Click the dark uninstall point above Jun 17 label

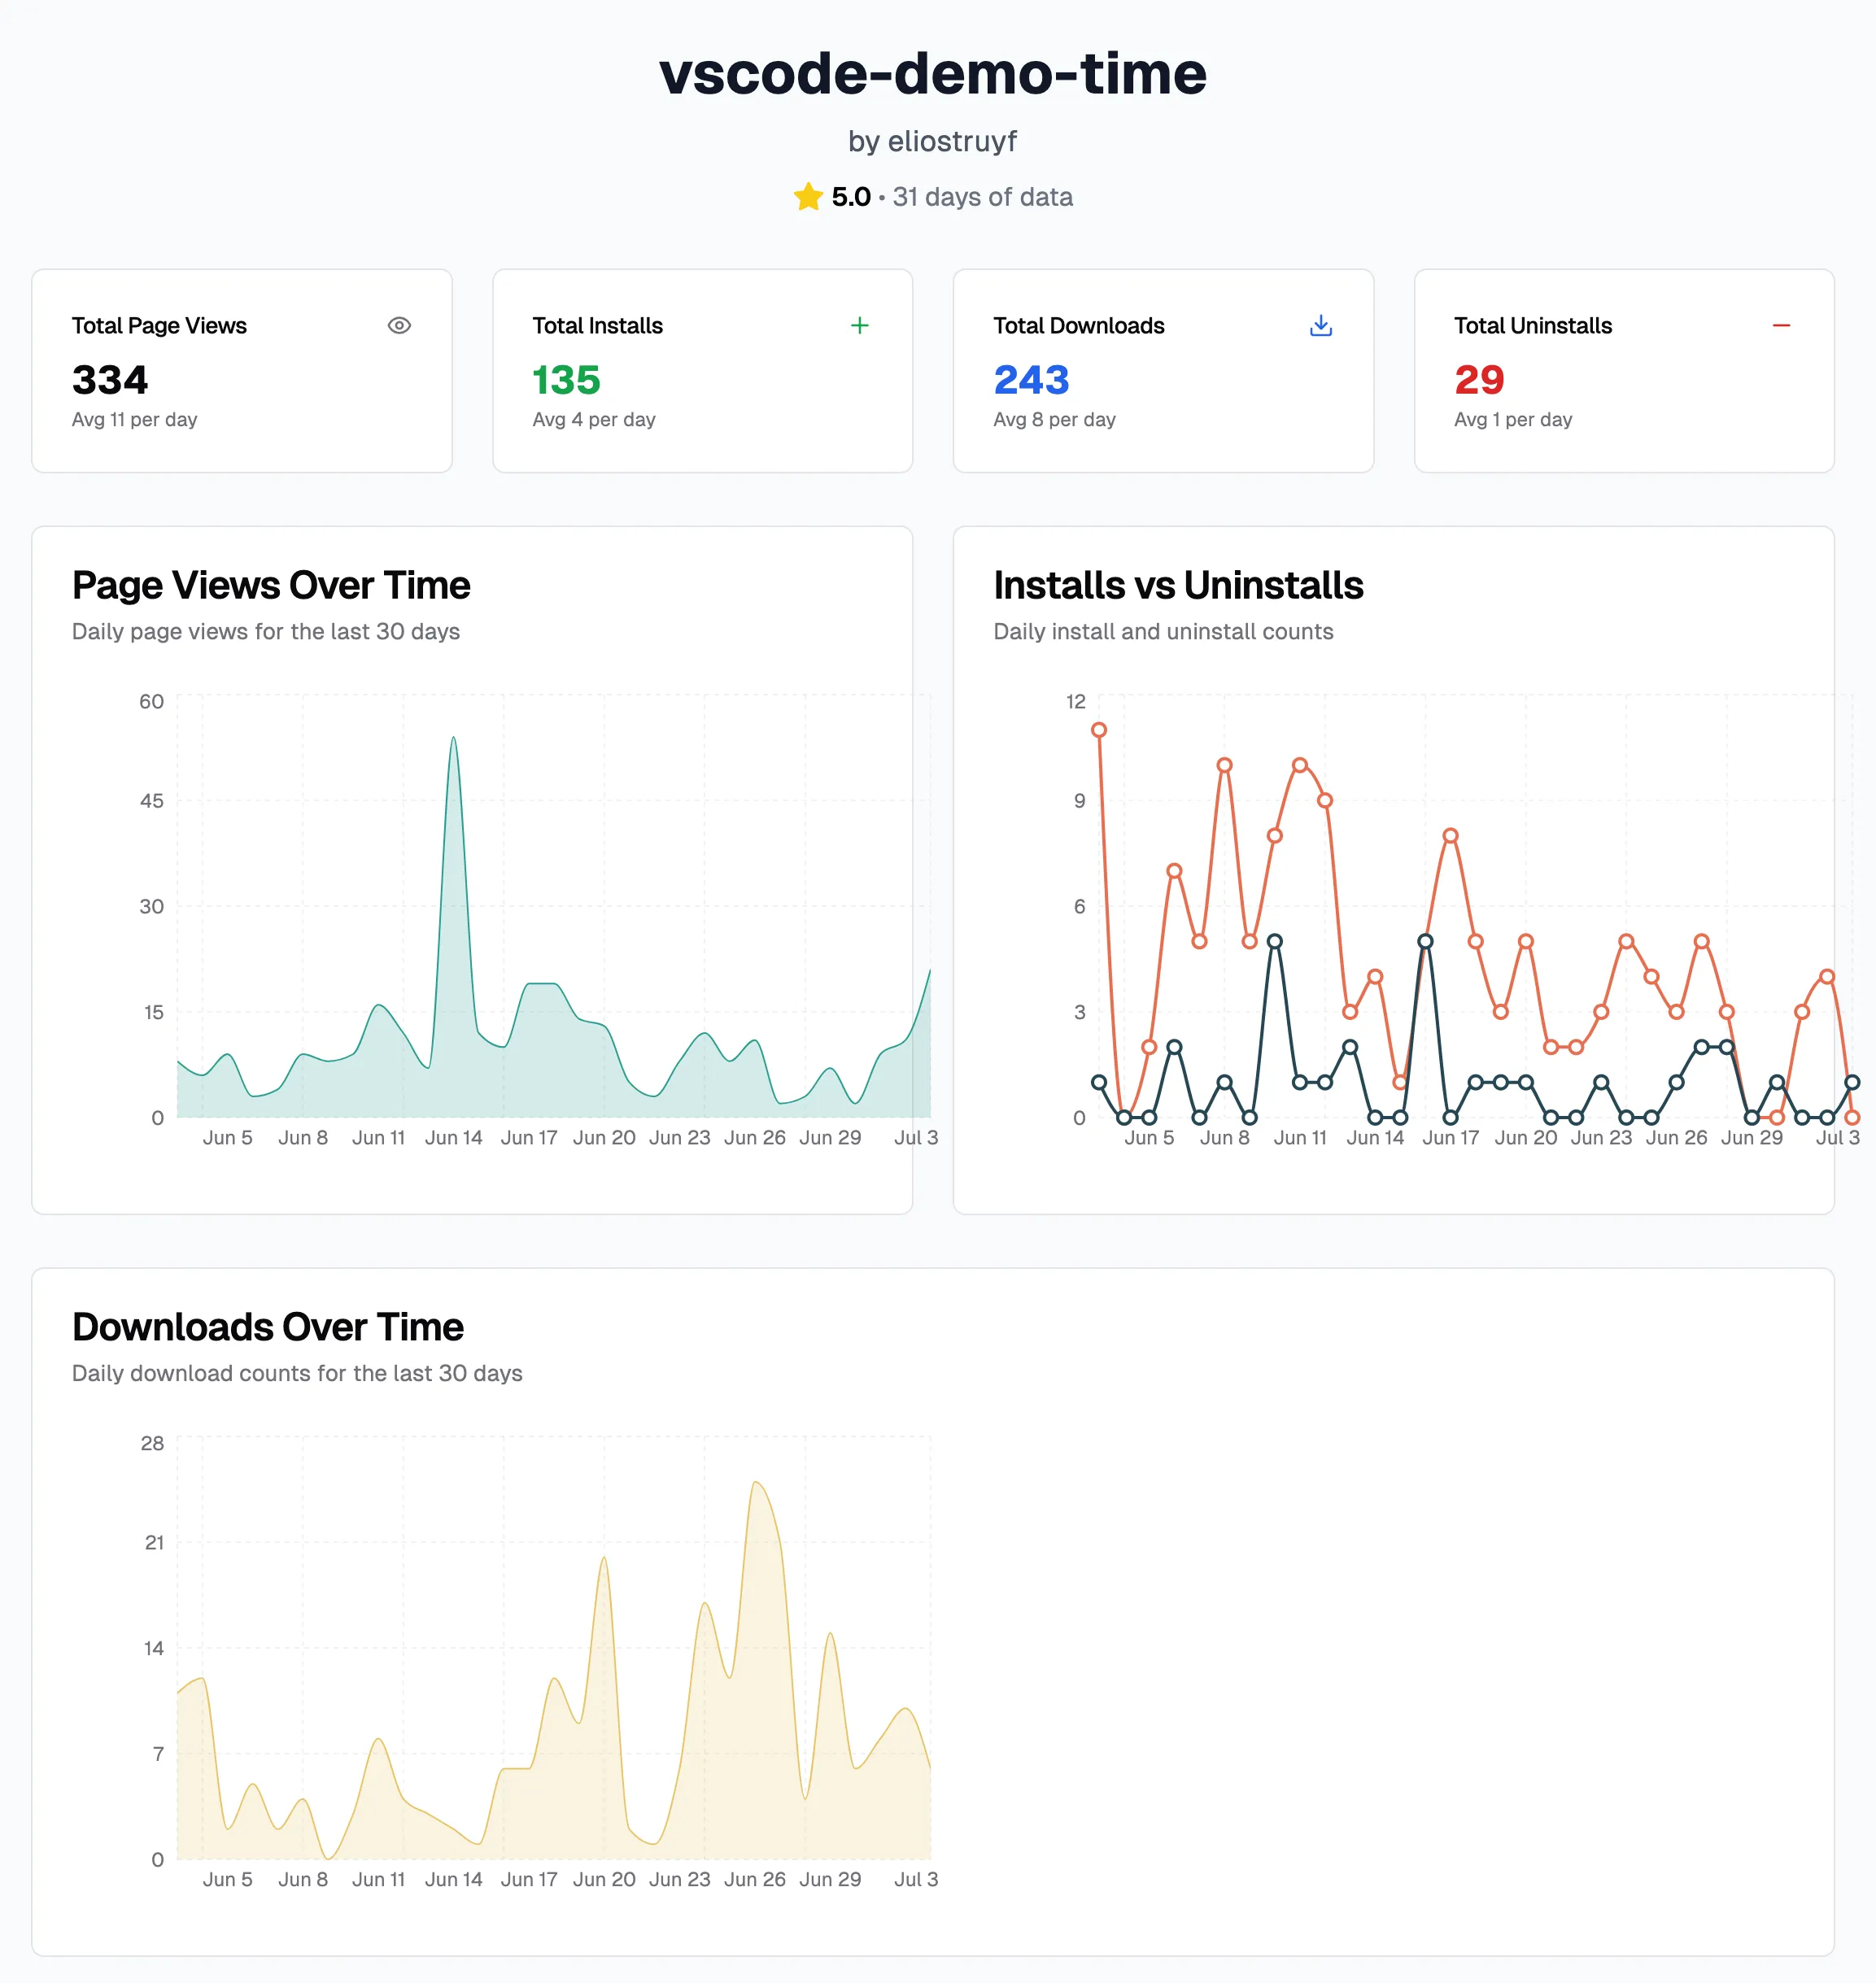[x=1451, y=1117]
